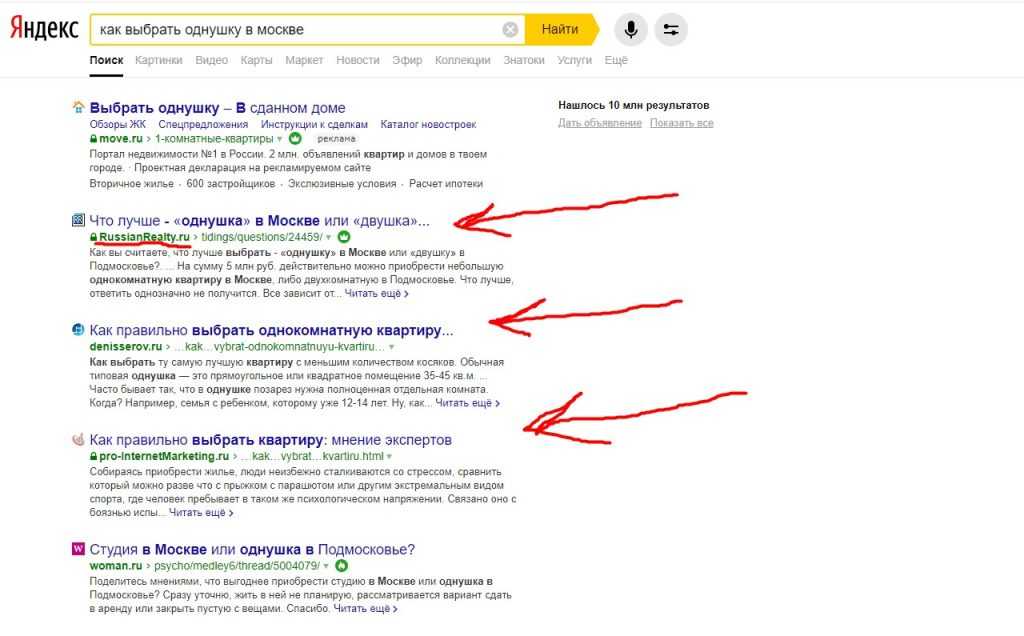Click Показать все link

tap(681, 123)
